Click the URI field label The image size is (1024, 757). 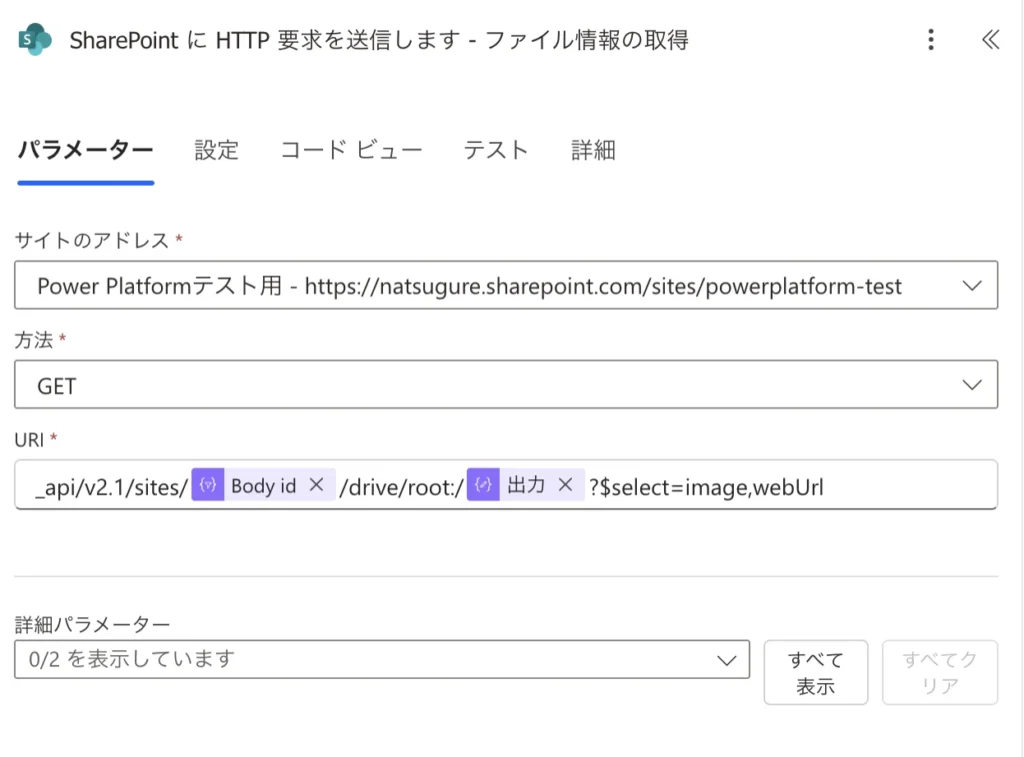pos(29,440)
